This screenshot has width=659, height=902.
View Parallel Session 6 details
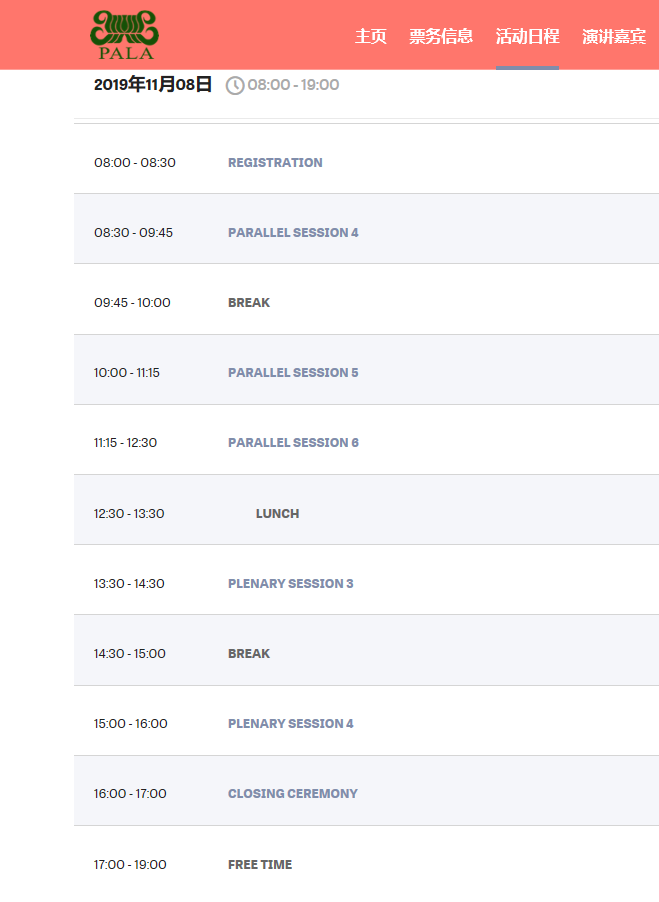[293, 443]
